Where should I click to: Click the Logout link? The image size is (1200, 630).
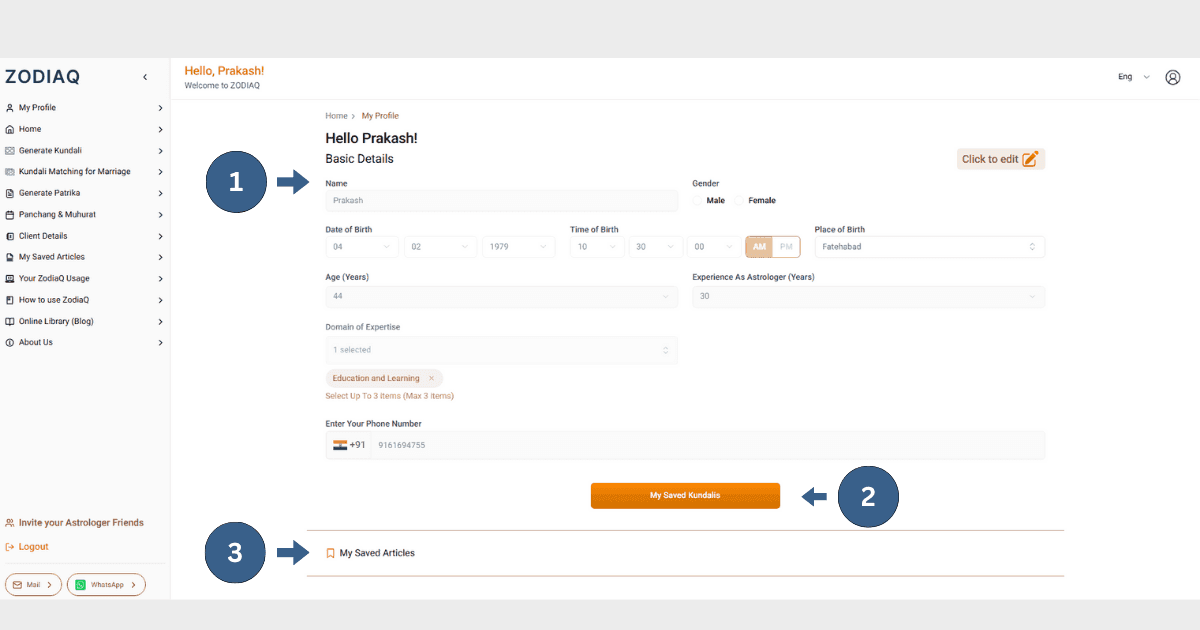pyautogui.click(x=27, y=547)
